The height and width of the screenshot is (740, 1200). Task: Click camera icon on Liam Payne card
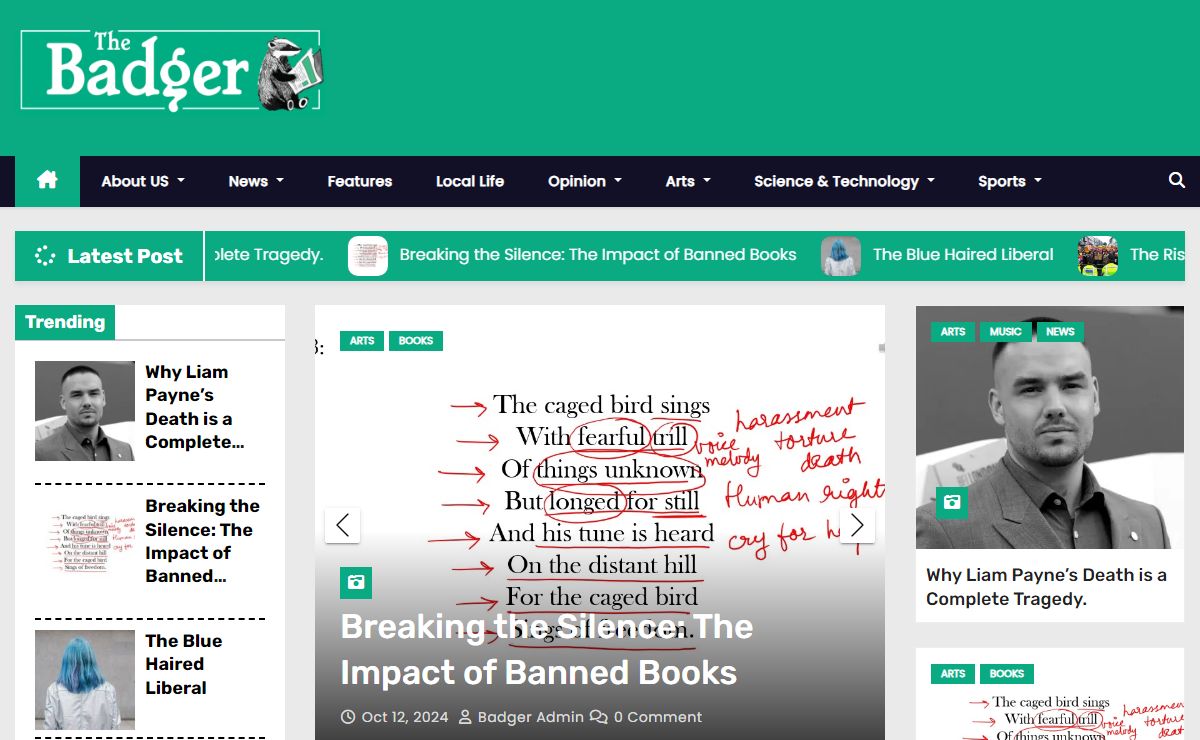(951, 502)
